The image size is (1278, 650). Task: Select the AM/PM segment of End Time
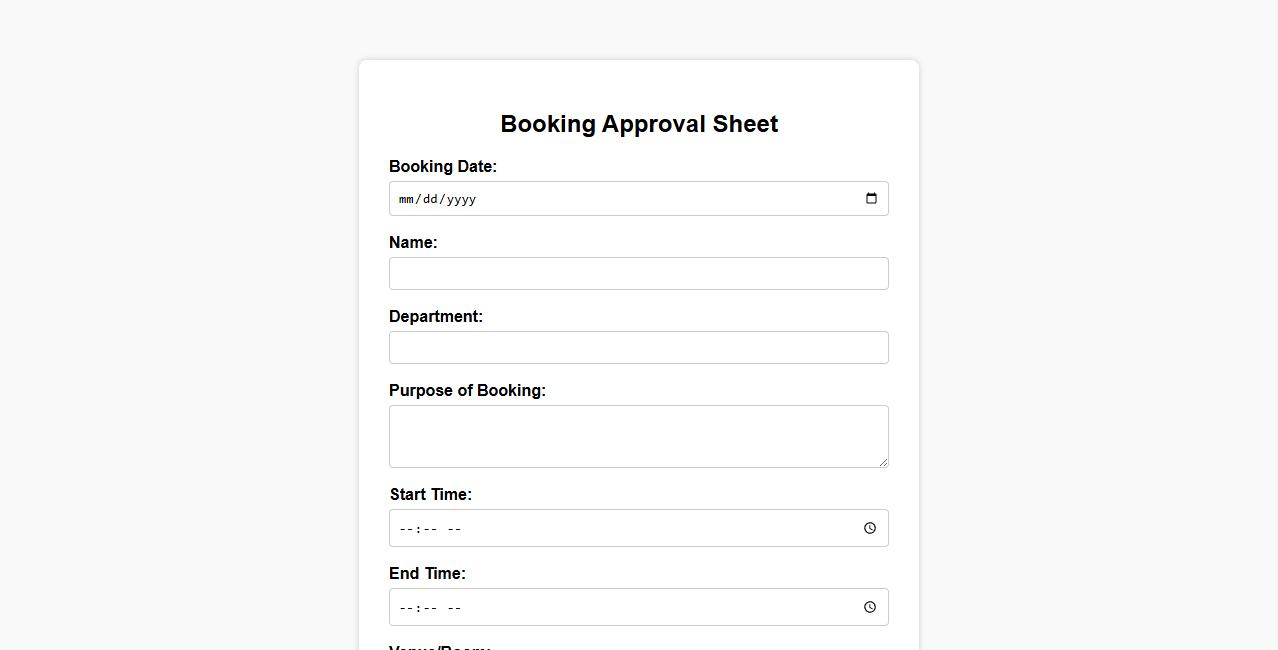coord(454,608)
